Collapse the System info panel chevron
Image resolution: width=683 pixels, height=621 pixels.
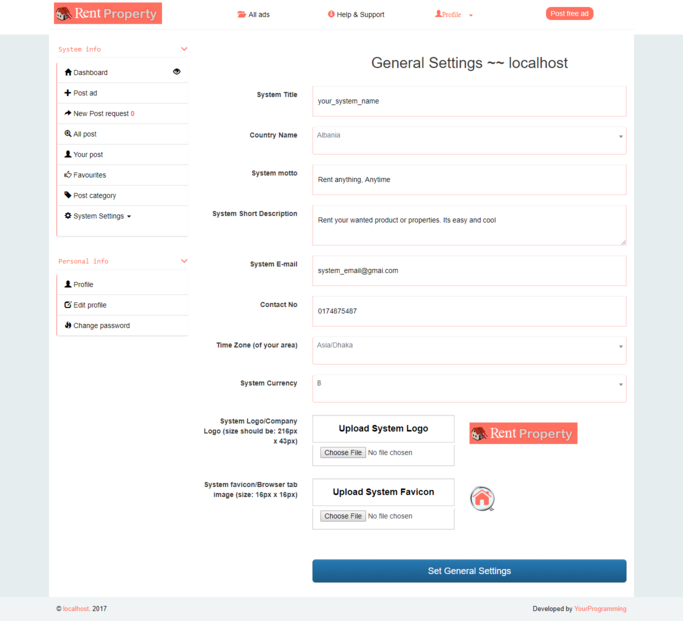(184, 49)
